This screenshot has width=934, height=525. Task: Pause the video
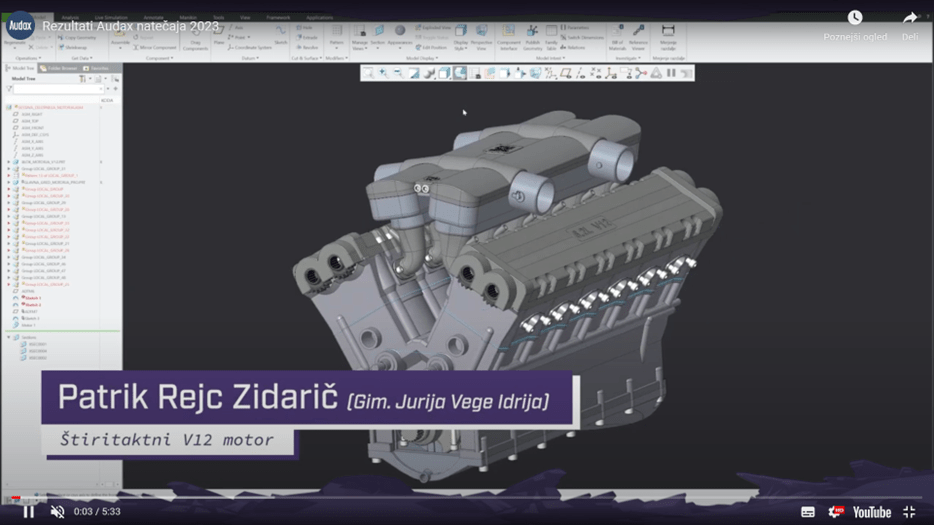point(29,512)
